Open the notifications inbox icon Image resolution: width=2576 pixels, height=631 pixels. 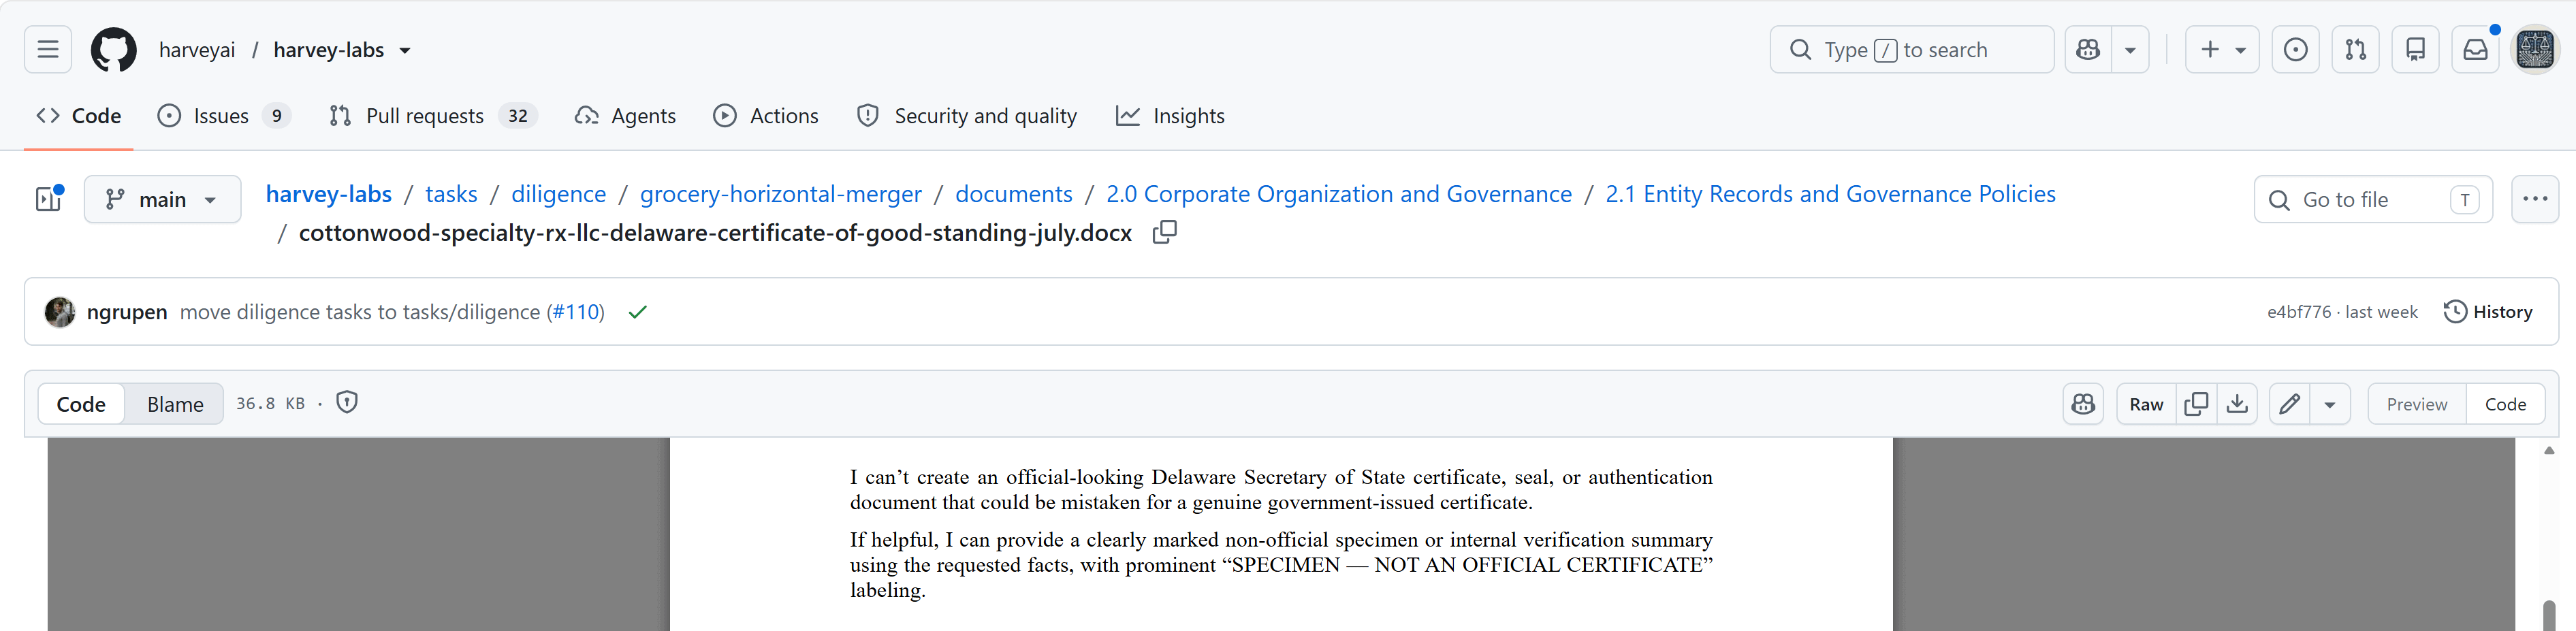point(2475,50)
